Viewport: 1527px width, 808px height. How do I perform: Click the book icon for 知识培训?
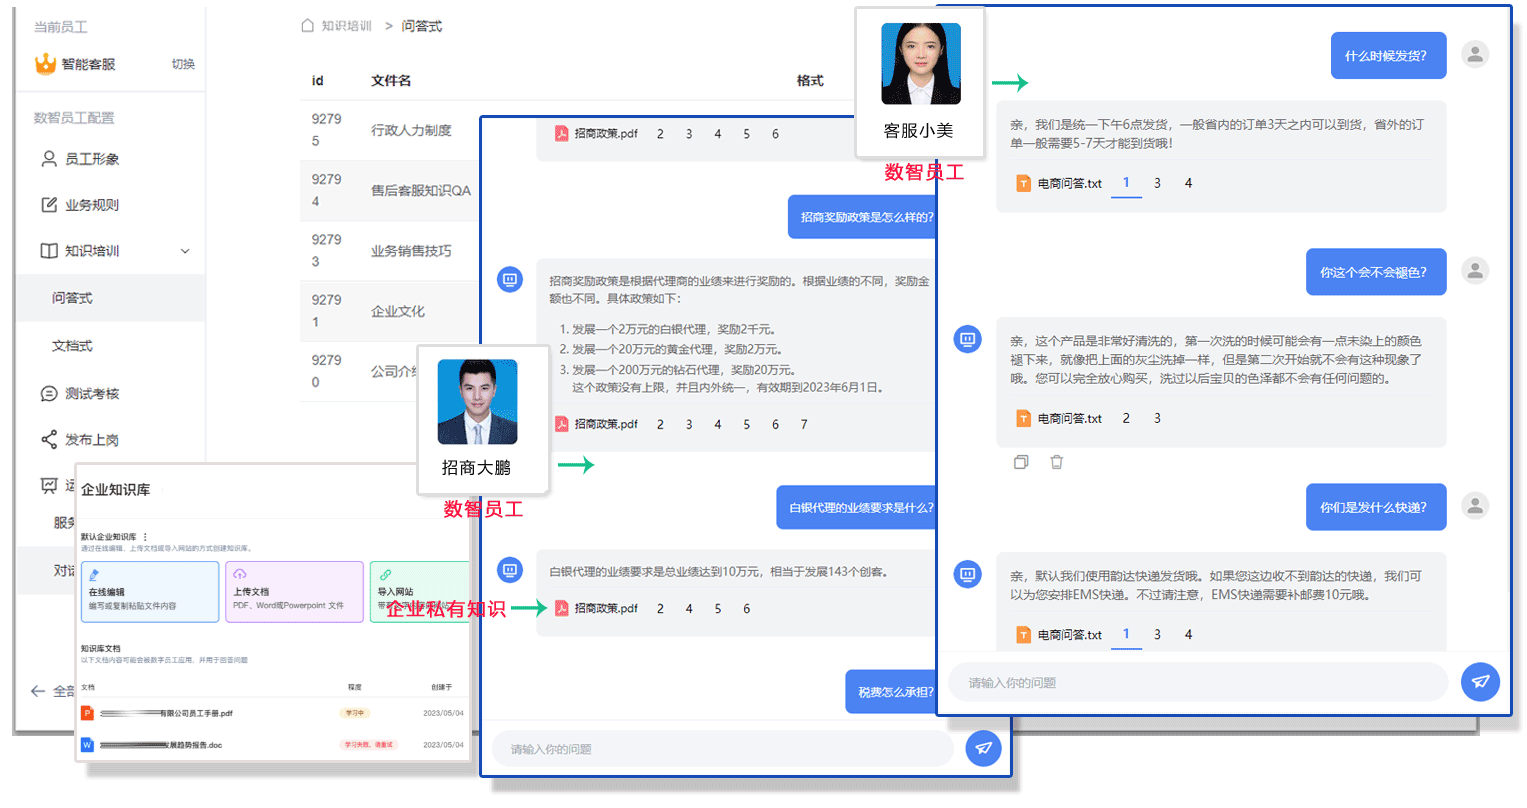pyautogui.click(x=48, y=251)
